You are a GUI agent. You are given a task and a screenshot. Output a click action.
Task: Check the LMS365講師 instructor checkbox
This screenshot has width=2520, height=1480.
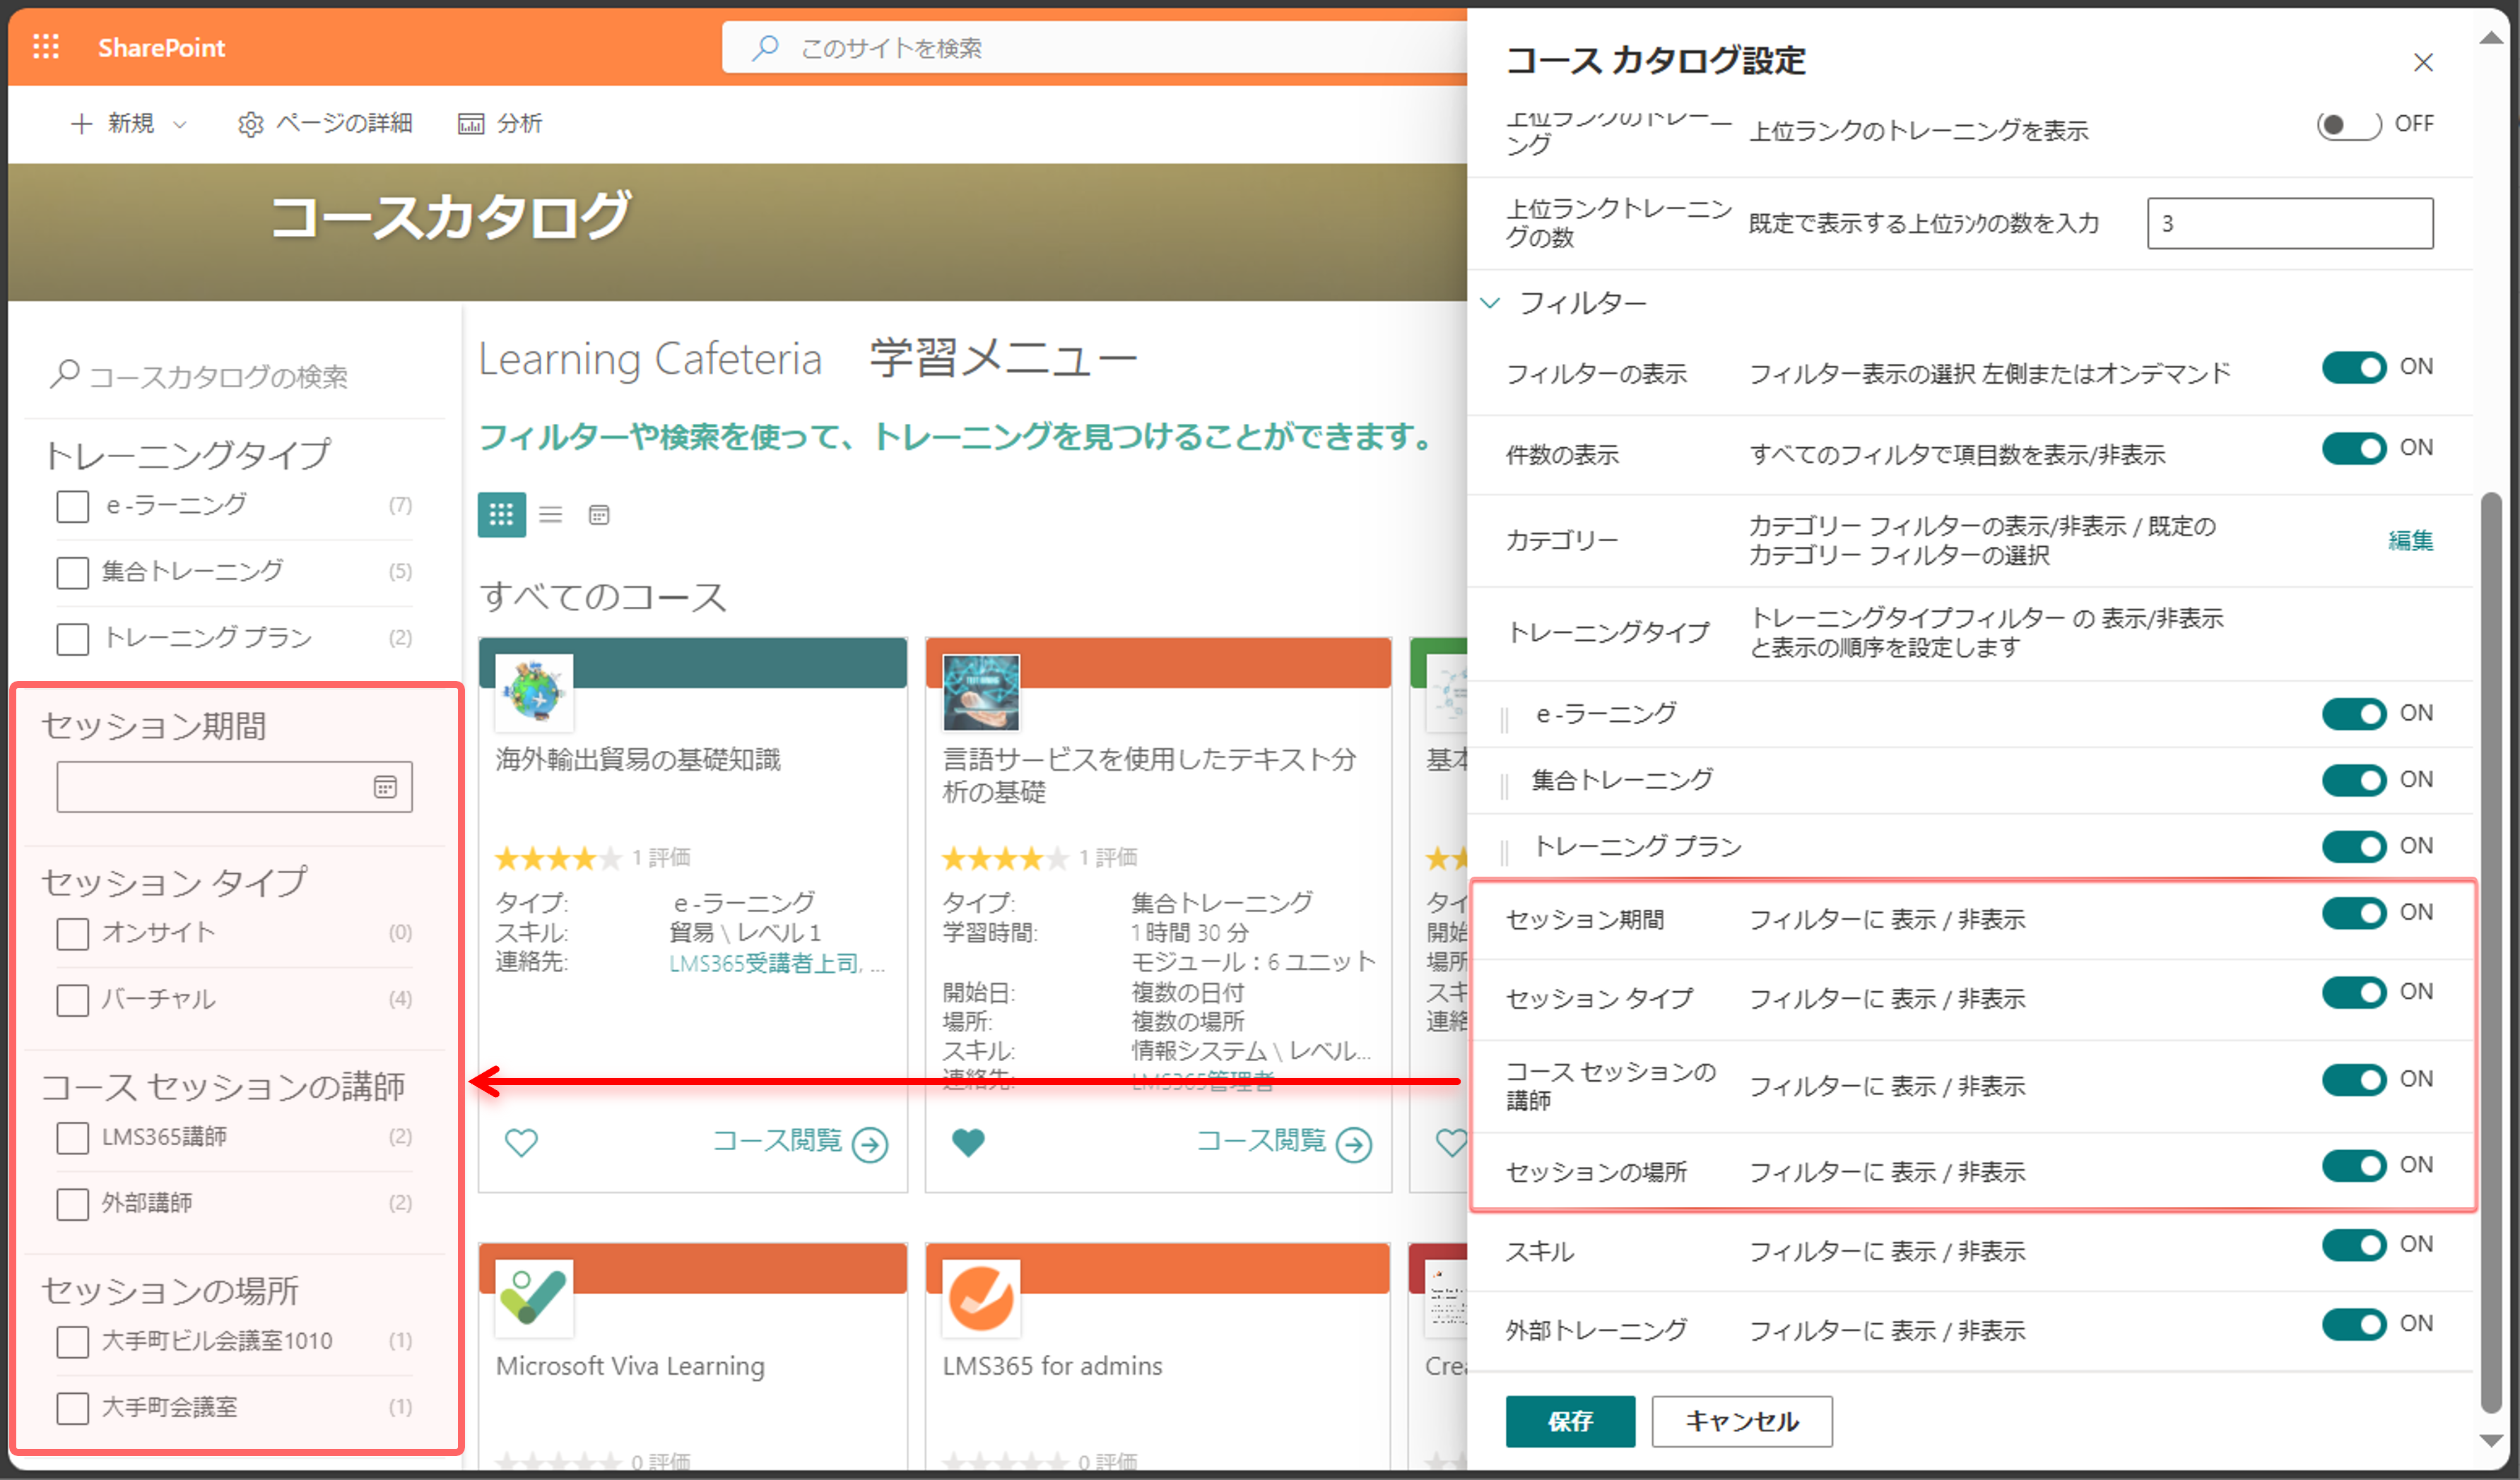pyautogui.click(x=73, y=1137)
